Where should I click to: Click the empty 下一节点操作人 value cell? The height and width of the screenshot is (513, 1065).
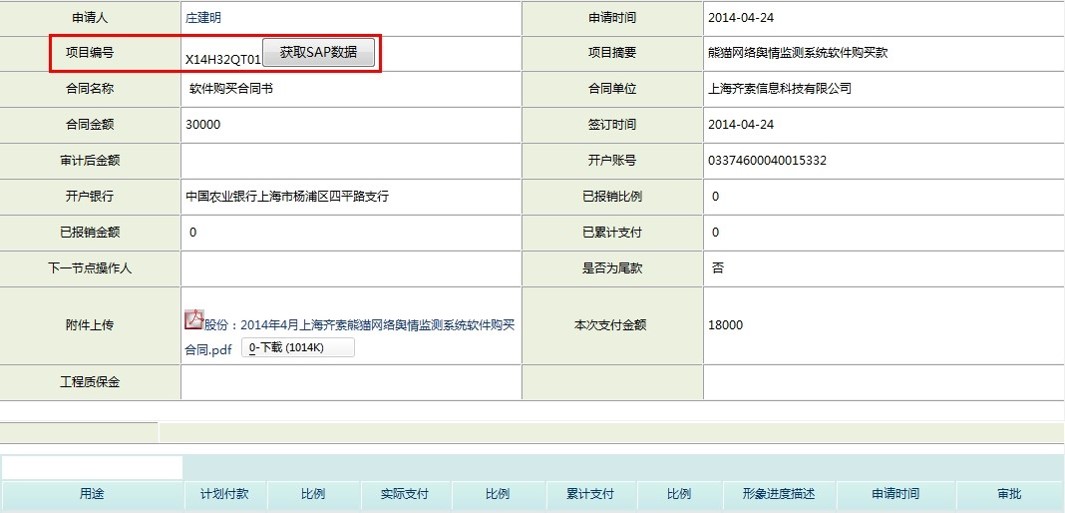click(x=350, y=269)
